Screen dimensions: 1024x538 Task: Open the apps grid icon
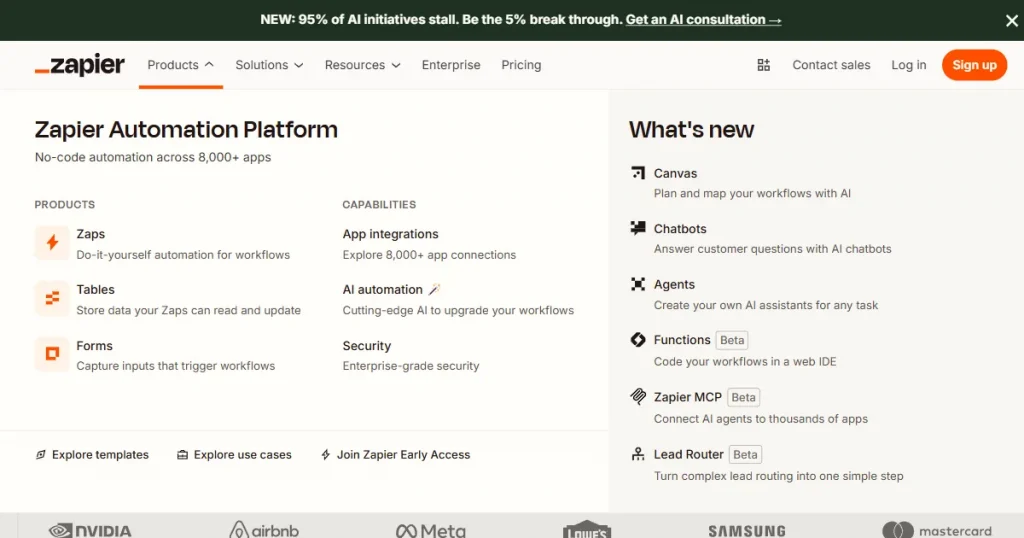(x=763, y=65)
